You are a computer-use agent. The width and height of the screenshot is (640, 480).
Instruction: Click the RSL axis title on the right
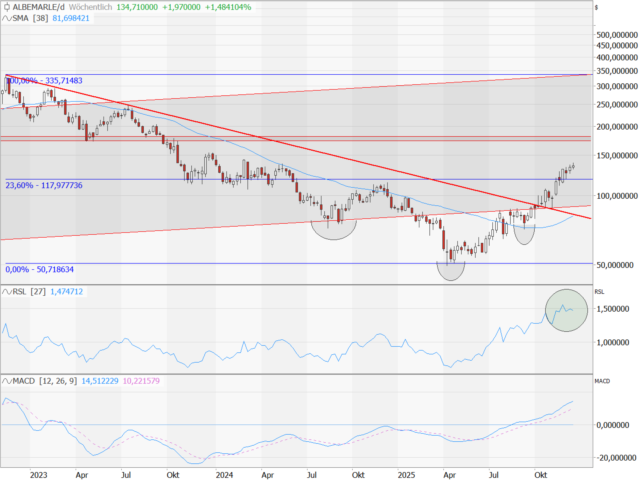[599, 292]
